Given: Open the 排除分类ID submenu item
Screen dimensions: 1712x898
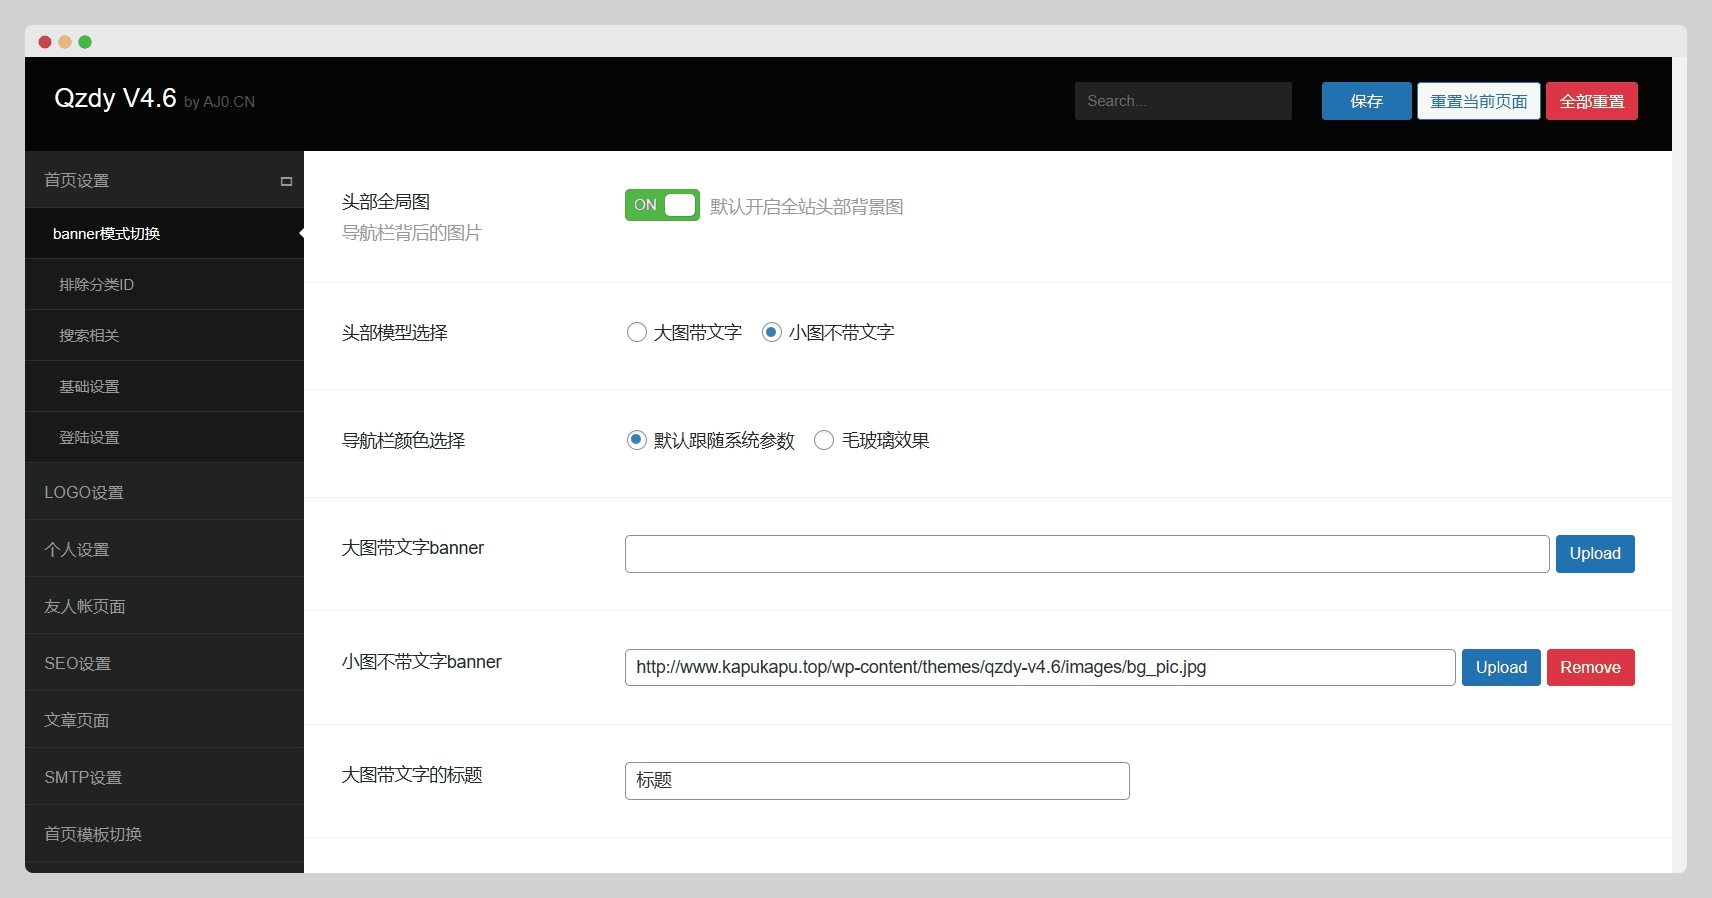Looking at the screenshot, I should click(x=164, y=284).
